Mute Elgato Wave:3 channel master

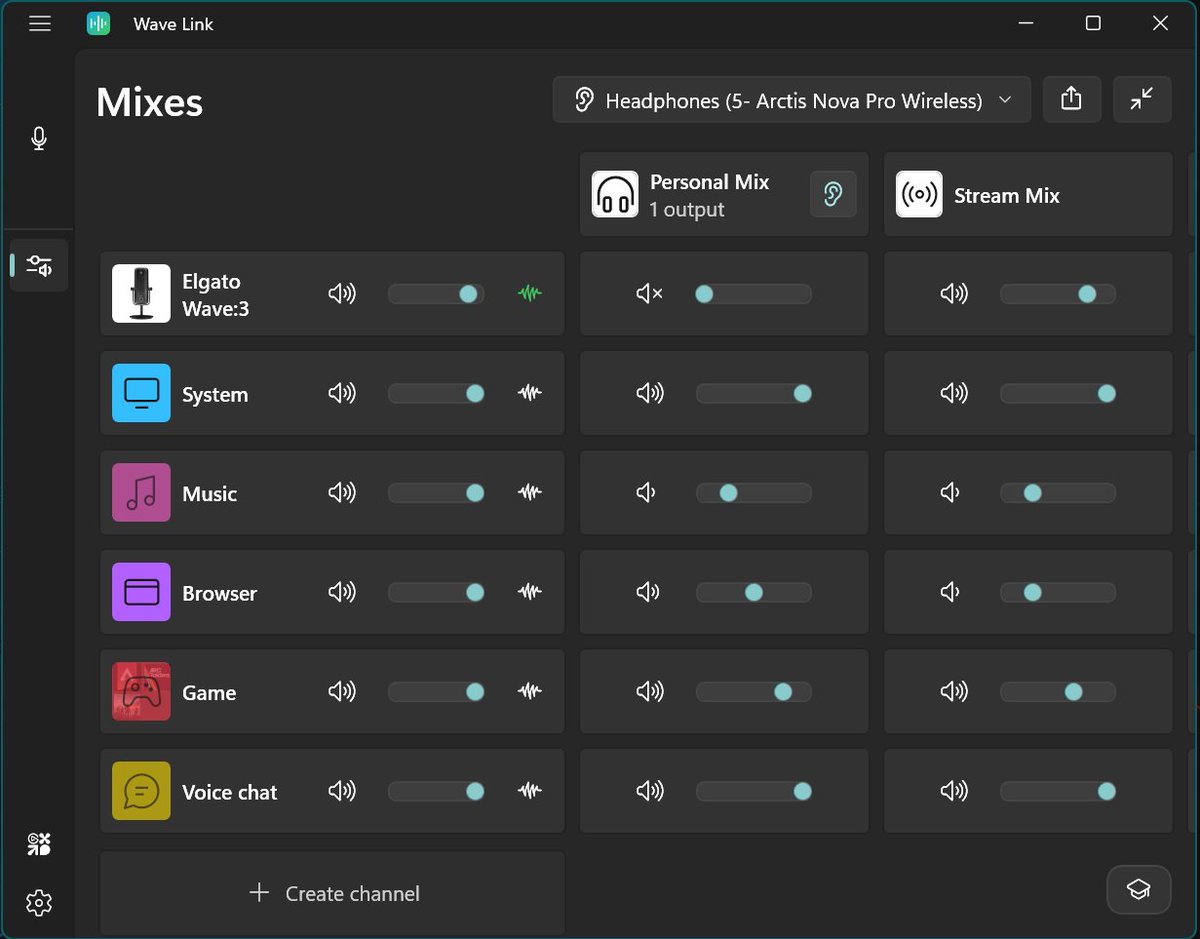coord(342,294)
